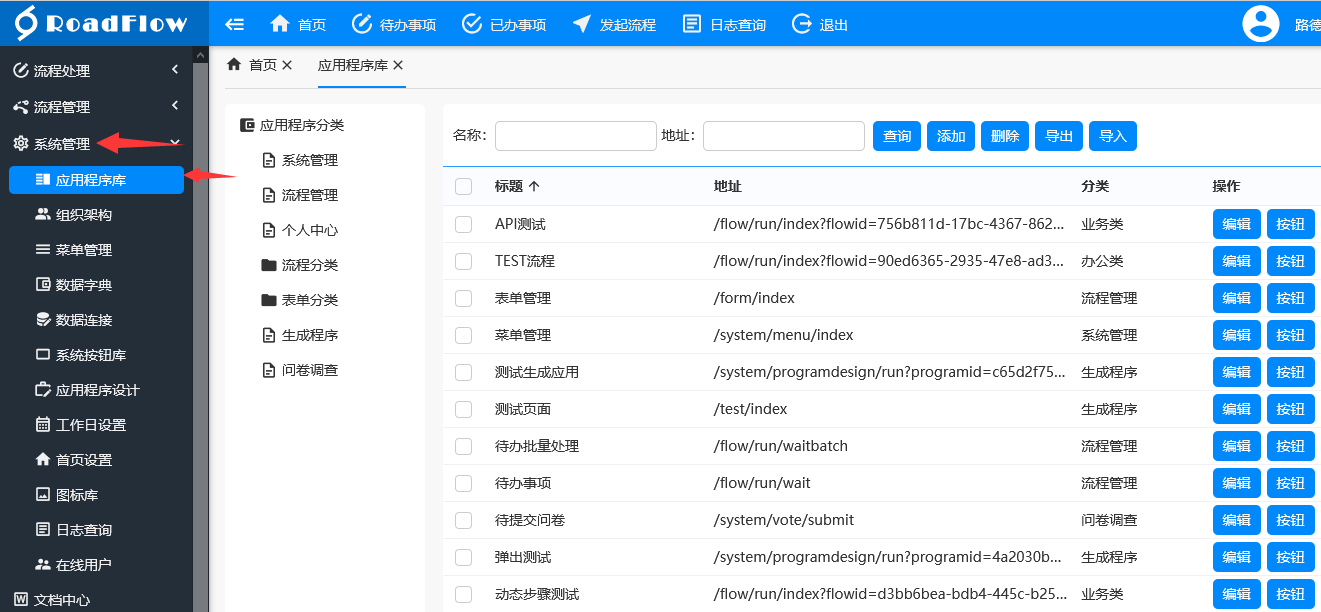Expand 流程管理 sidebar menu
This screenshot has width=1321, height=612.
coord(96,106)
